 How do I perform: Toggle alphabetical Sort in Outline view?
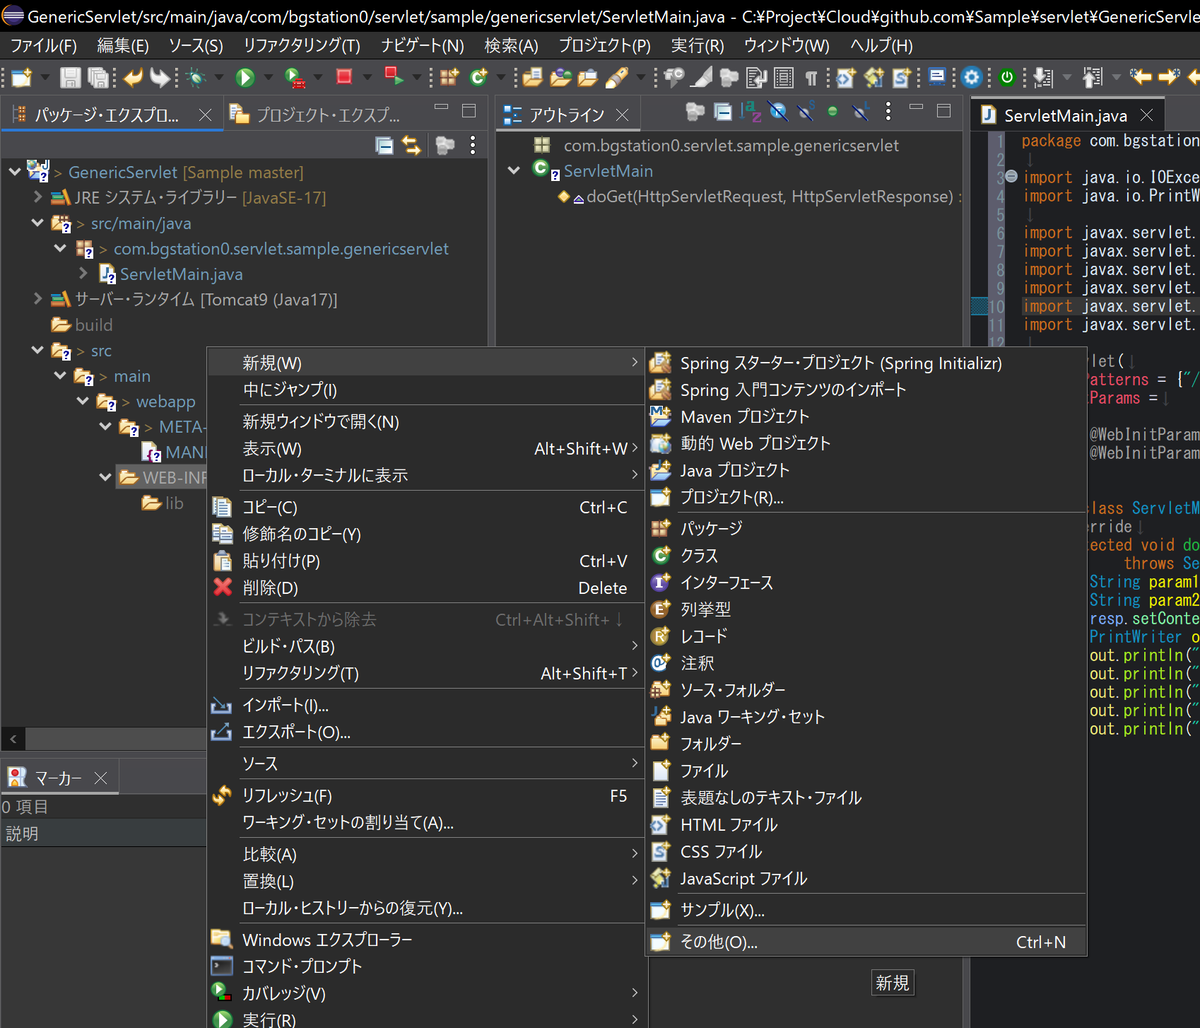click(x=751, y=112)
